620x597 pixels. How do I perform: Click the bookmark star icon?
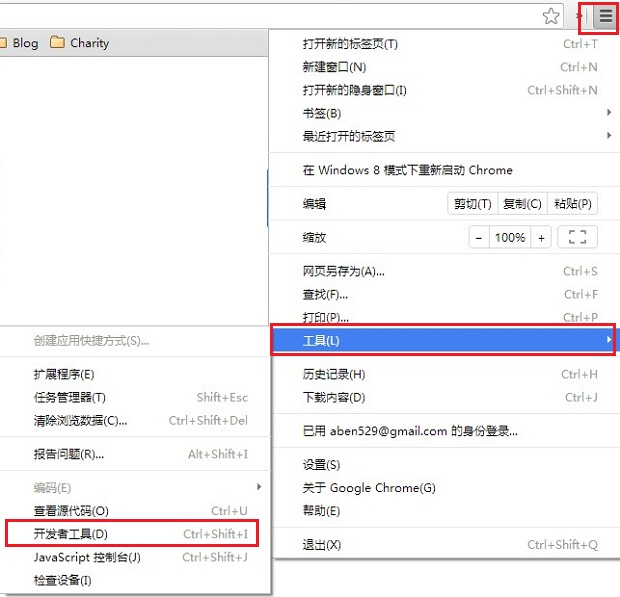click(x=551, y=16)
